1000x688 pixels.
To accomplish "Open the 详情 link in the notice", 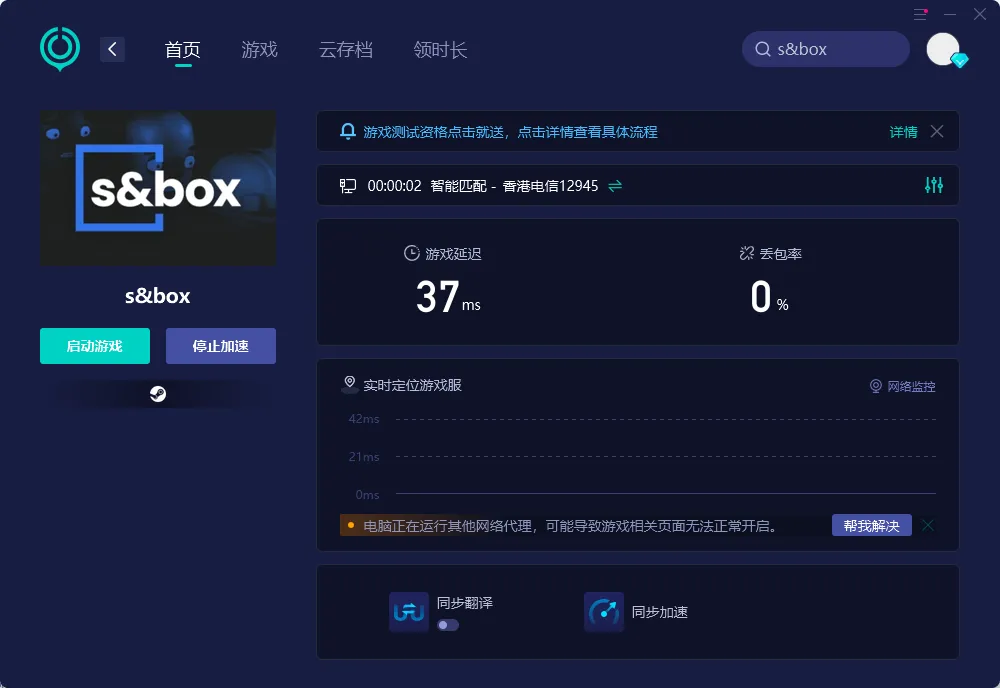I will point(904,132).
